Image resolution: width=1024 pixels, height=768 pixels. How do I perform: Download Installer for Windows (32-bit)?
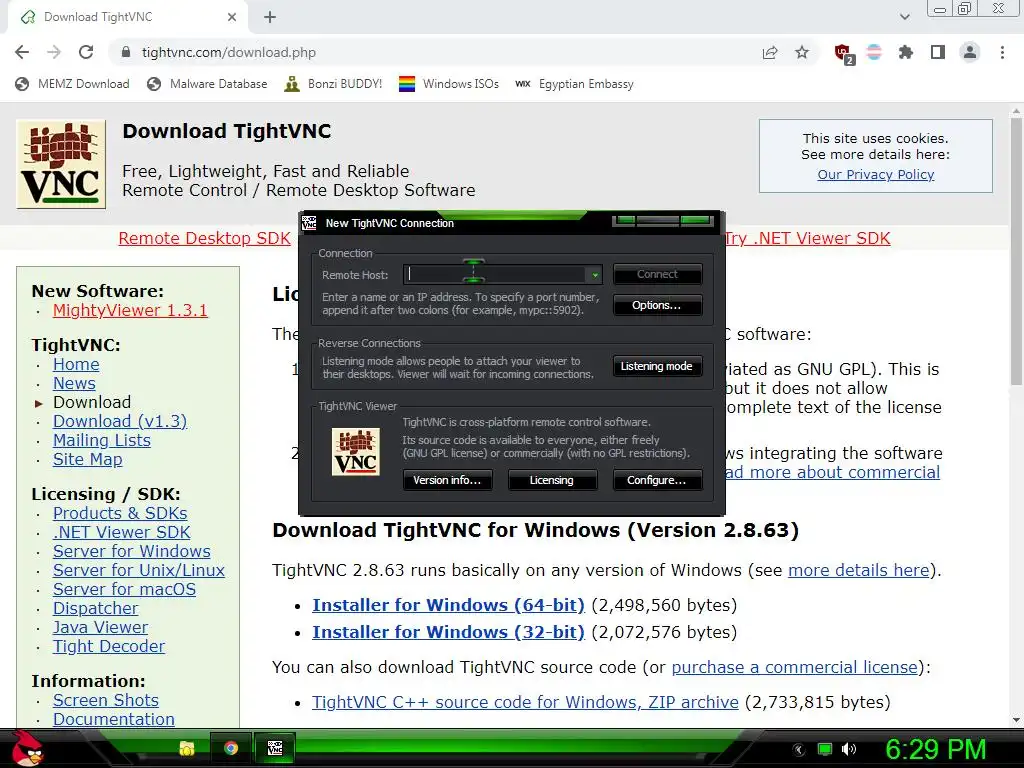point(448,632)
